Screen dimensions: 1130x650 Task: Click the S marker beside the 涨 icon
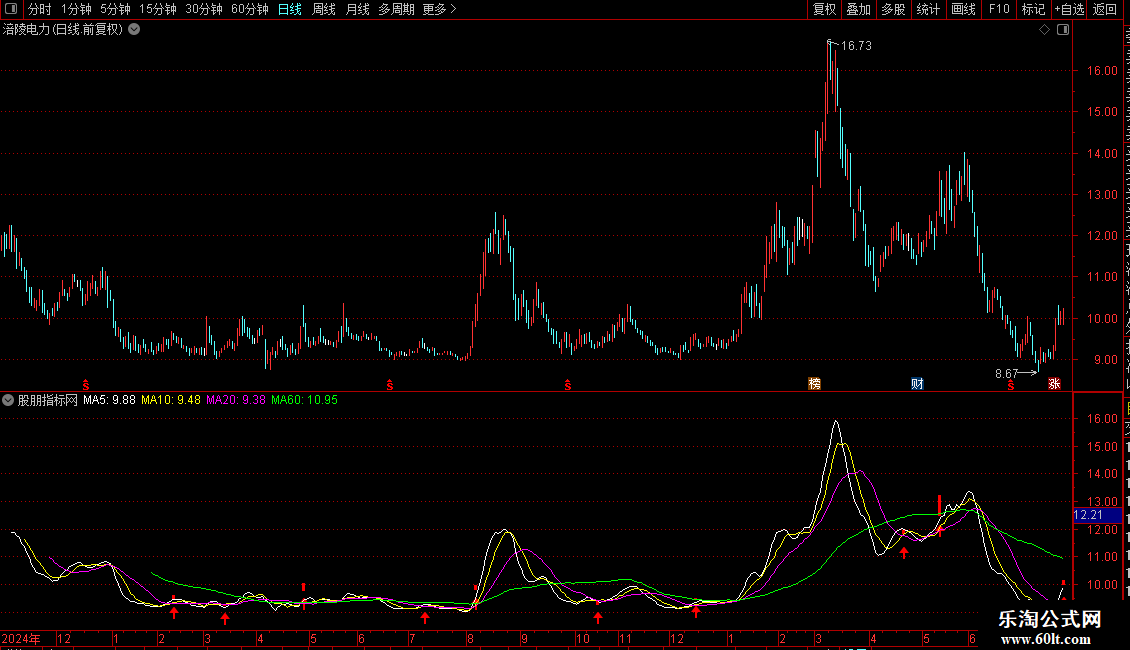coord(1011,386)
